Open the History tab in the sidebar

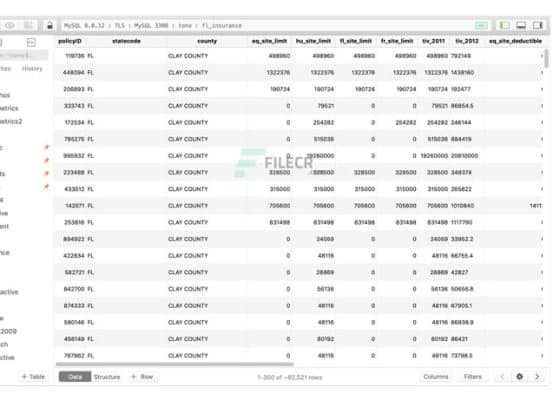click(x=32, y=69)
